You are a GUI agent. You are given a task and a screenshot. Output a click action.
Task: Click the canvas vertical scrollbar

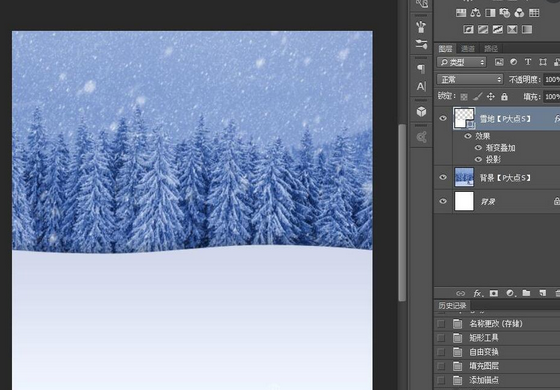point(402,212)
